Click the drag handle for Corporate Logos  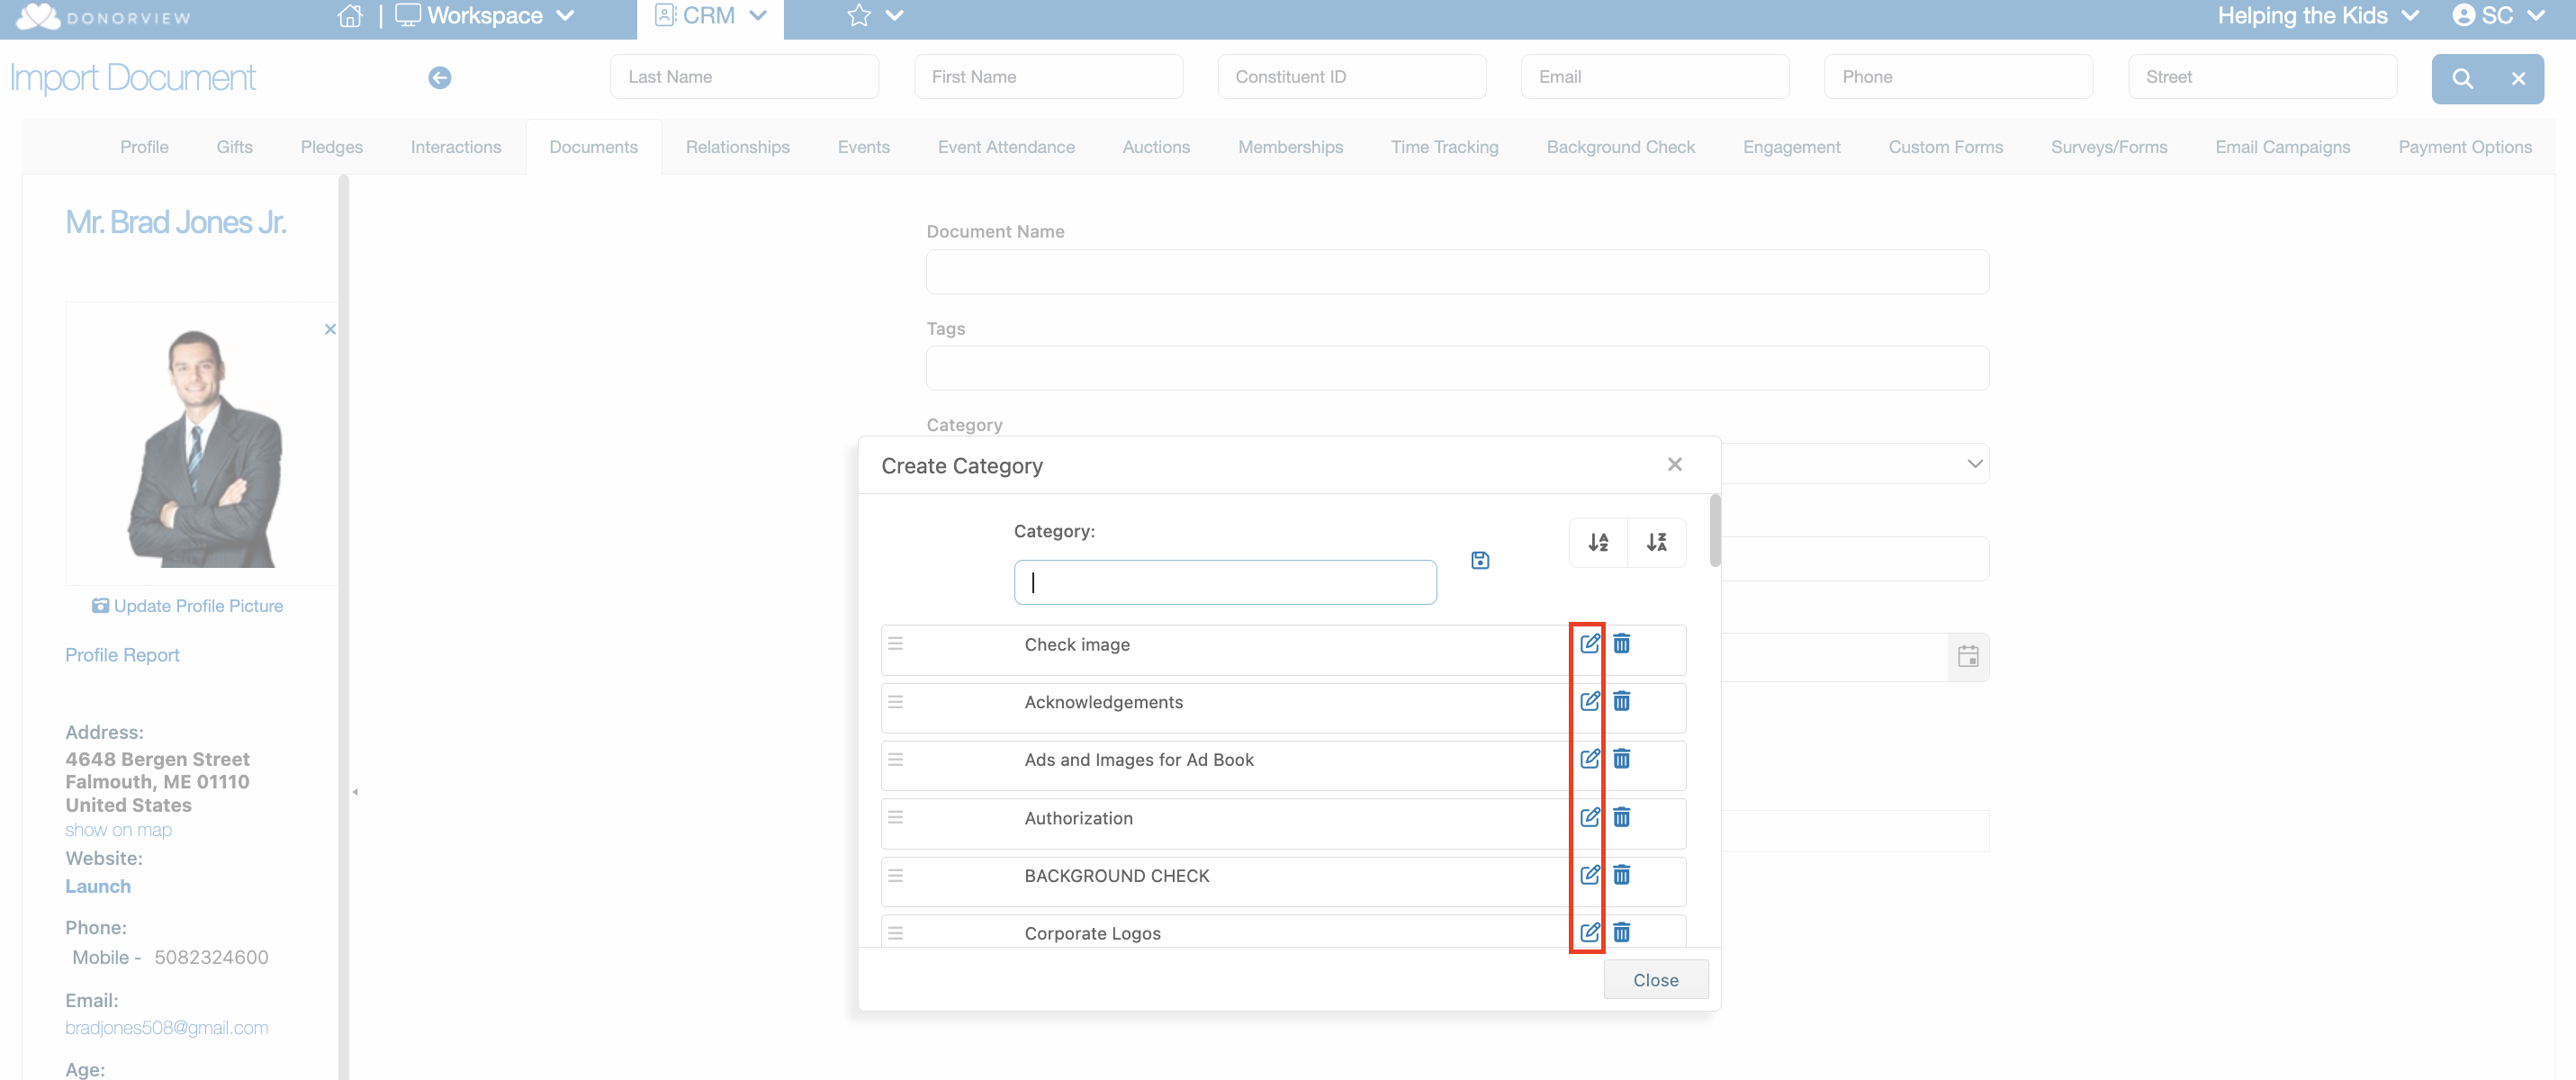click(895, 932)
